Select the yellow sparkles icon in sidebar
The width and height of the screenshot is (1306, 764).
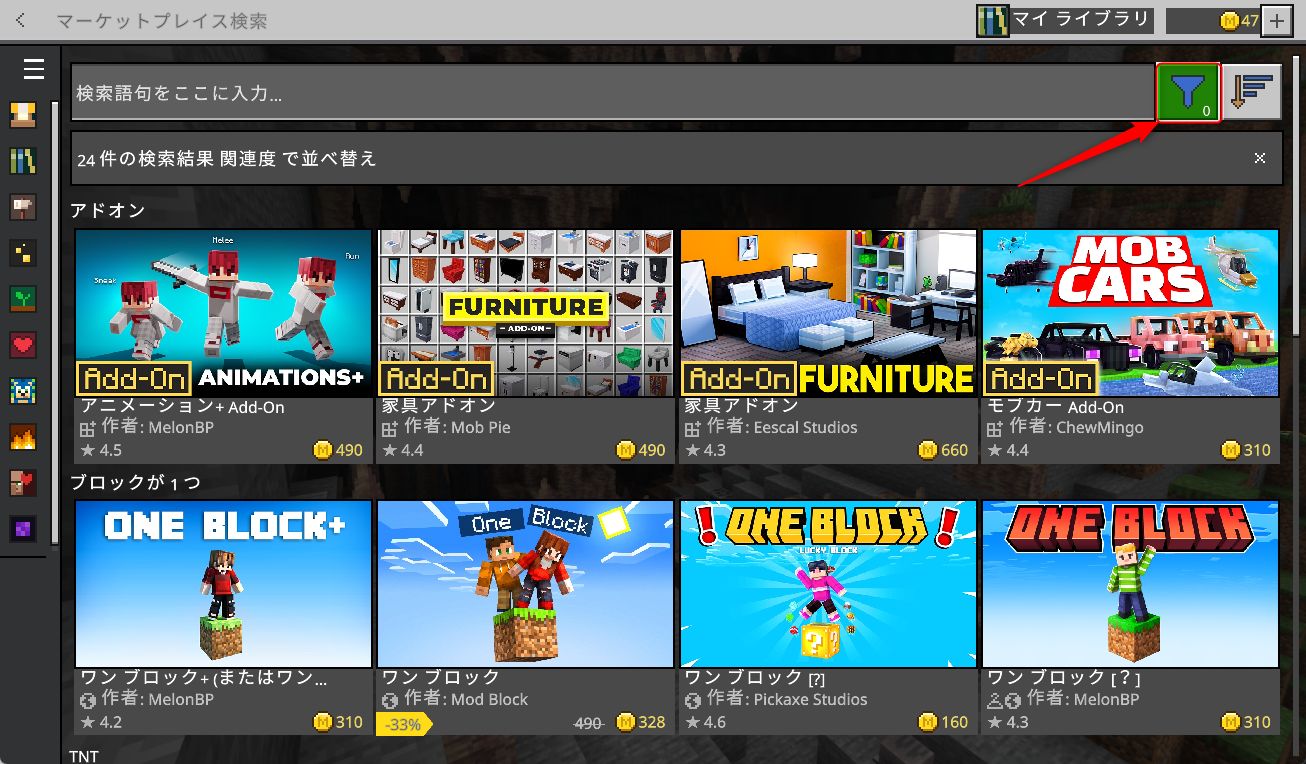23,253
